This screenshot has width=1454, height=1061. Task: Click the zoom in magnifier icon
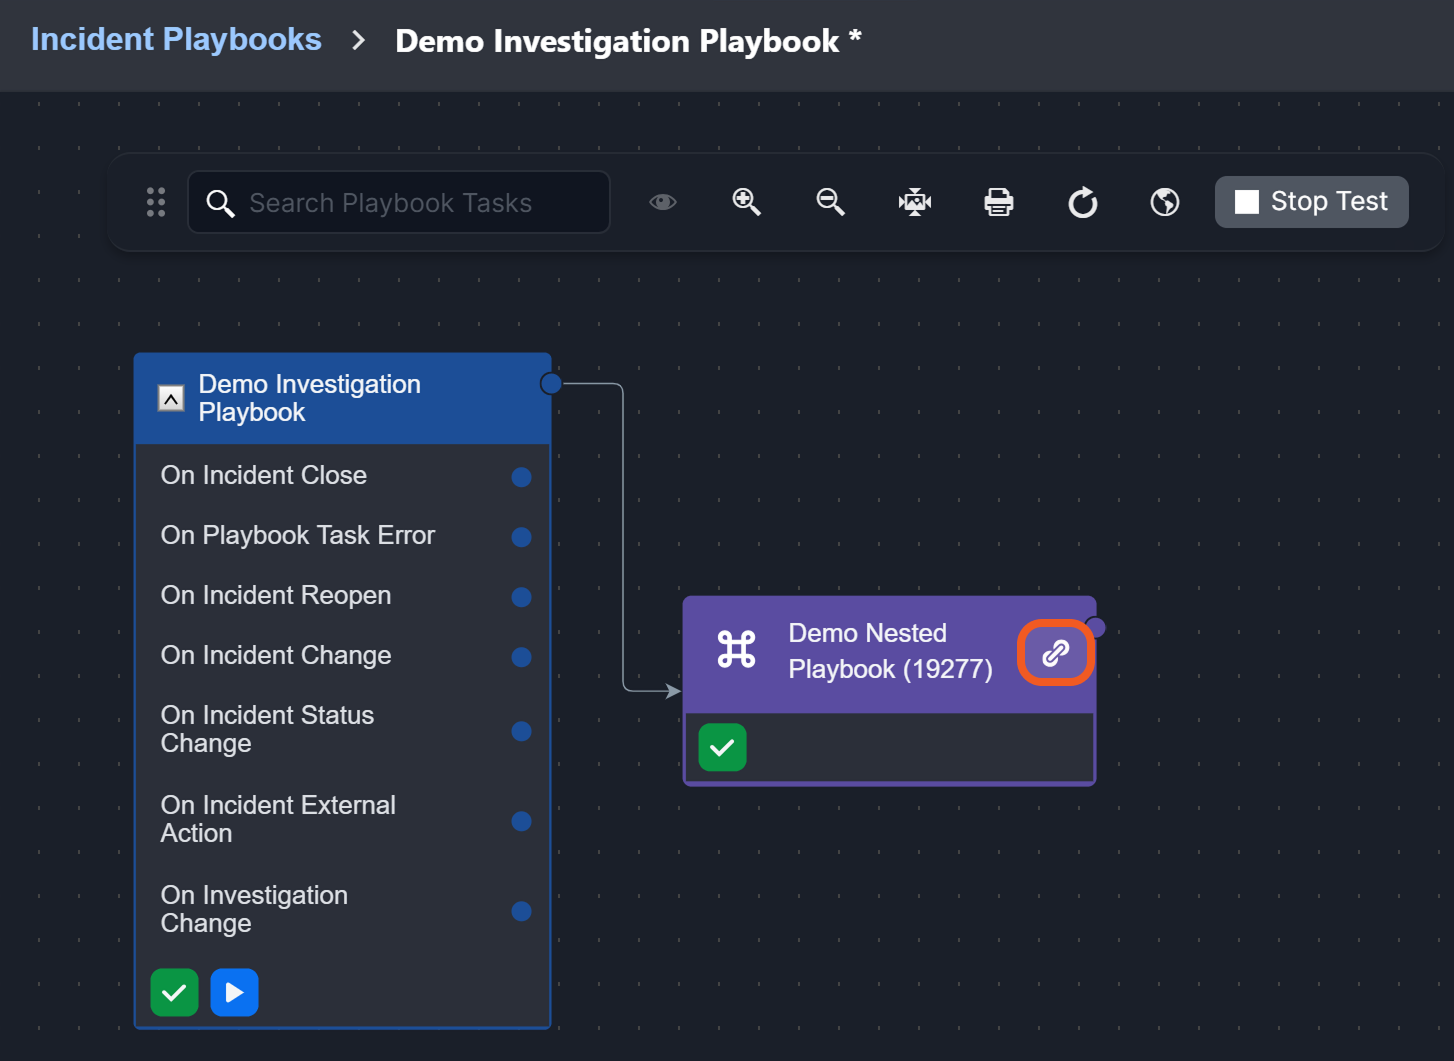[746, 202]
